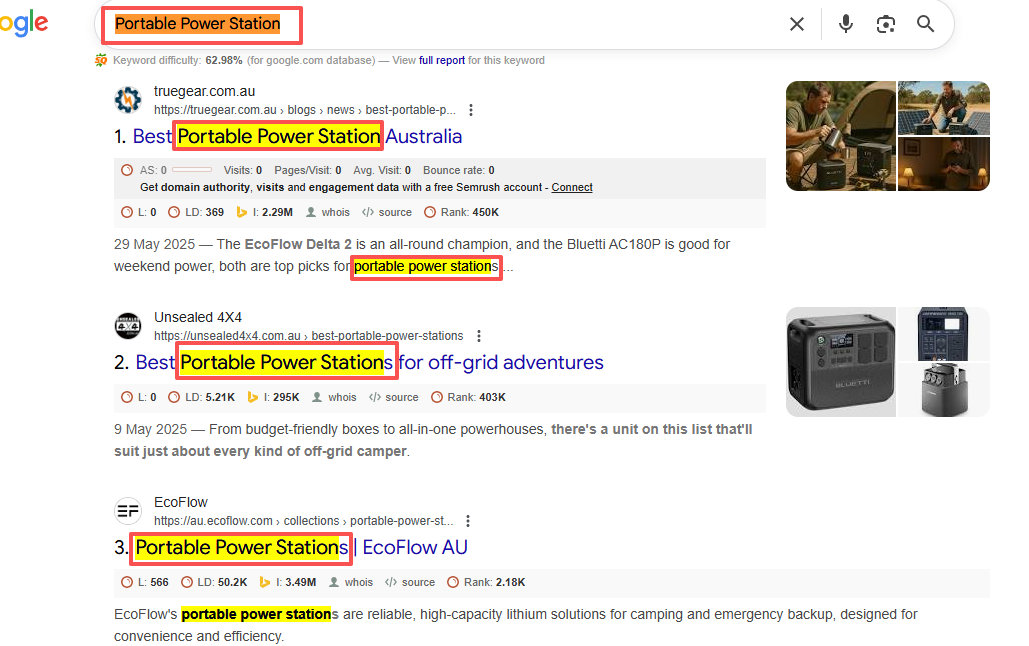Click Connect link for Semrush account
Viewport: 1029px width, 646px height.
click(572, 187)
